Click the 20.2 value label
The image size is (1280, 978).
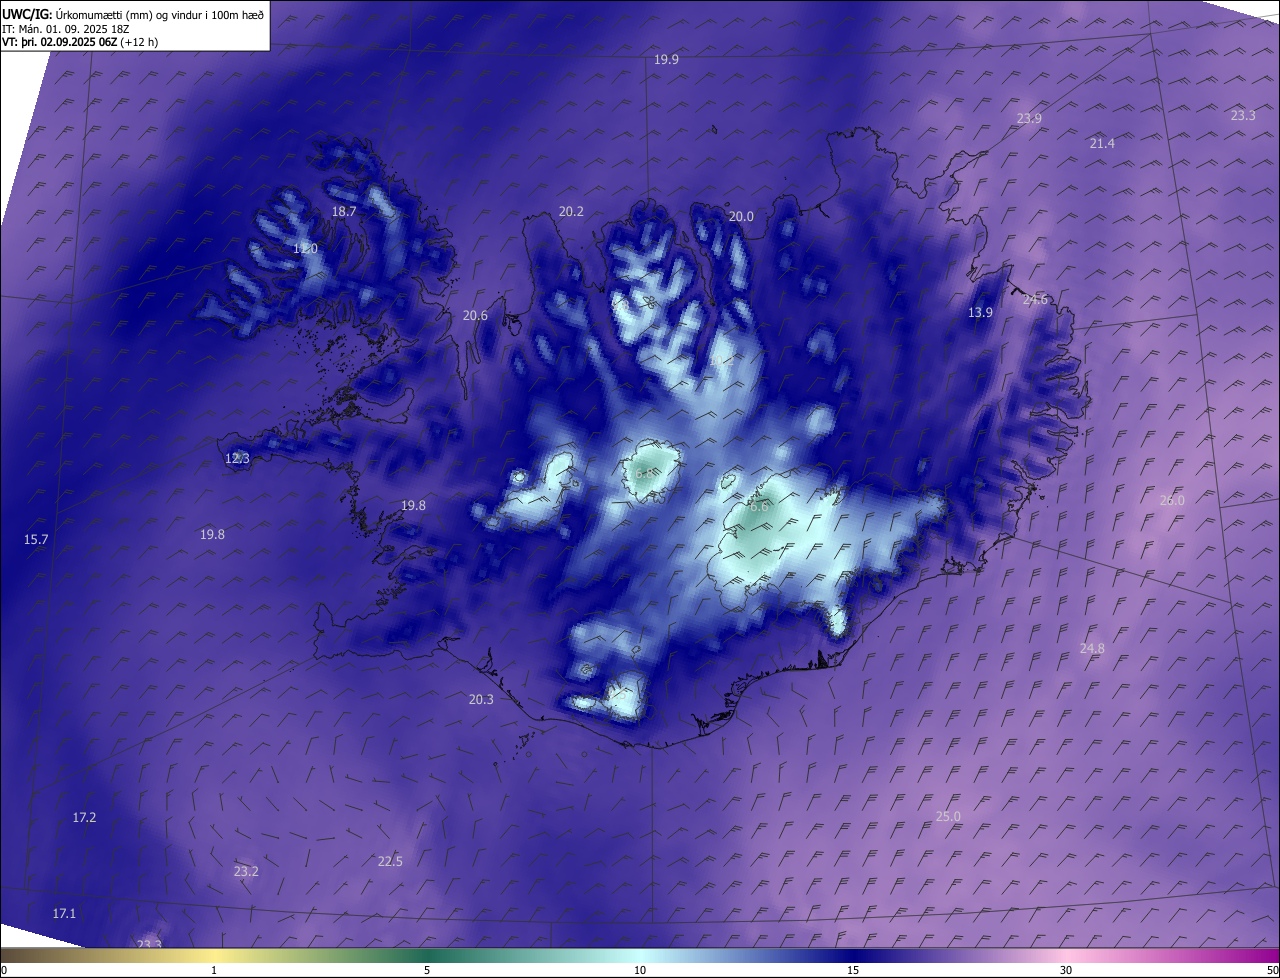point(571,212)
